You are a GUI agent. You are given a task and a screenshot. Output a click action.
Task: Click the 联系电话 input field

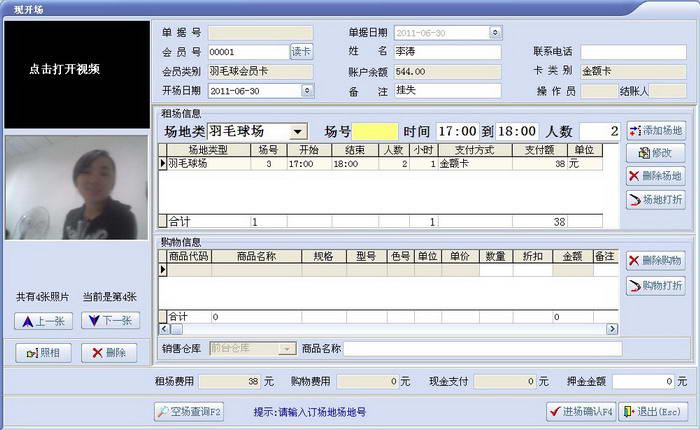pyautogui.click(x=633, y=52)
